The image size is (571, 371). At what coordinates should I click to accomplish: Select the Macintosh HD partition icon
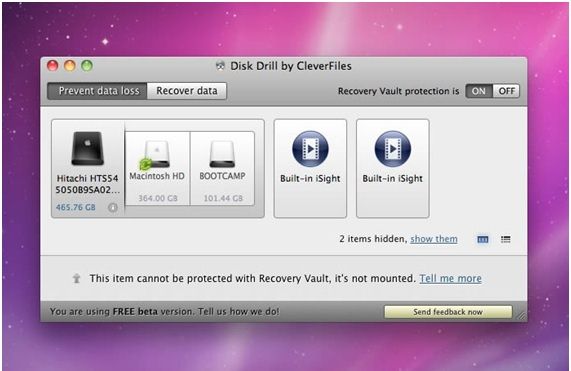point(157,154)
